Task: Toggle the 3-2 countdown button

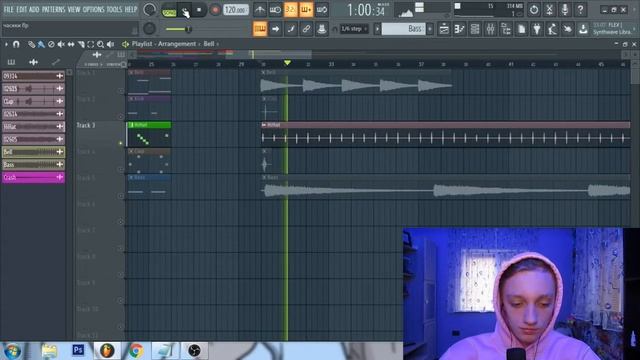Action: tap(291, 10)
